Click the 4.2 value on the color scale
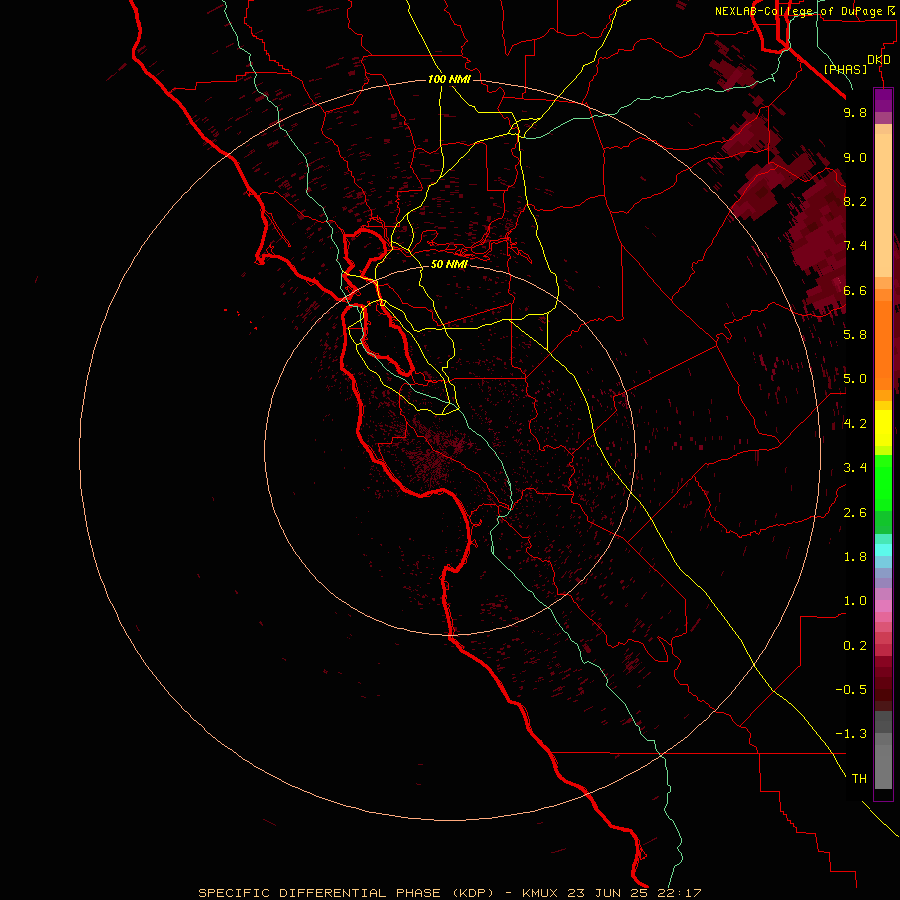Screen dimensions: 900x900 click(x=855, y=424)
